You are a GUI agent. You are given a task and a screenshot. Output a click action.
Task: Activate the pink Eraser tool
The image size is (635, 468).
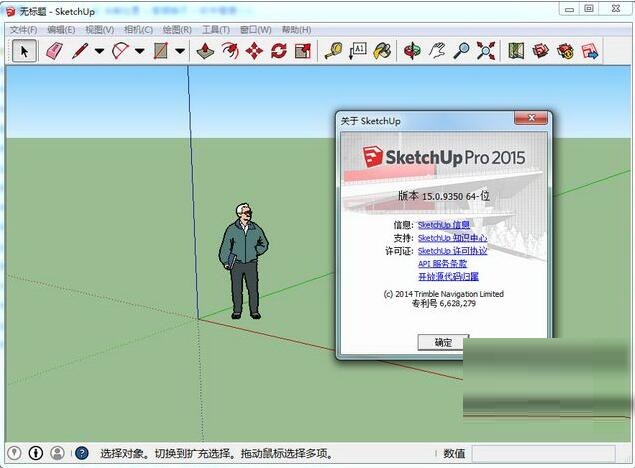(x=53, y=50)
